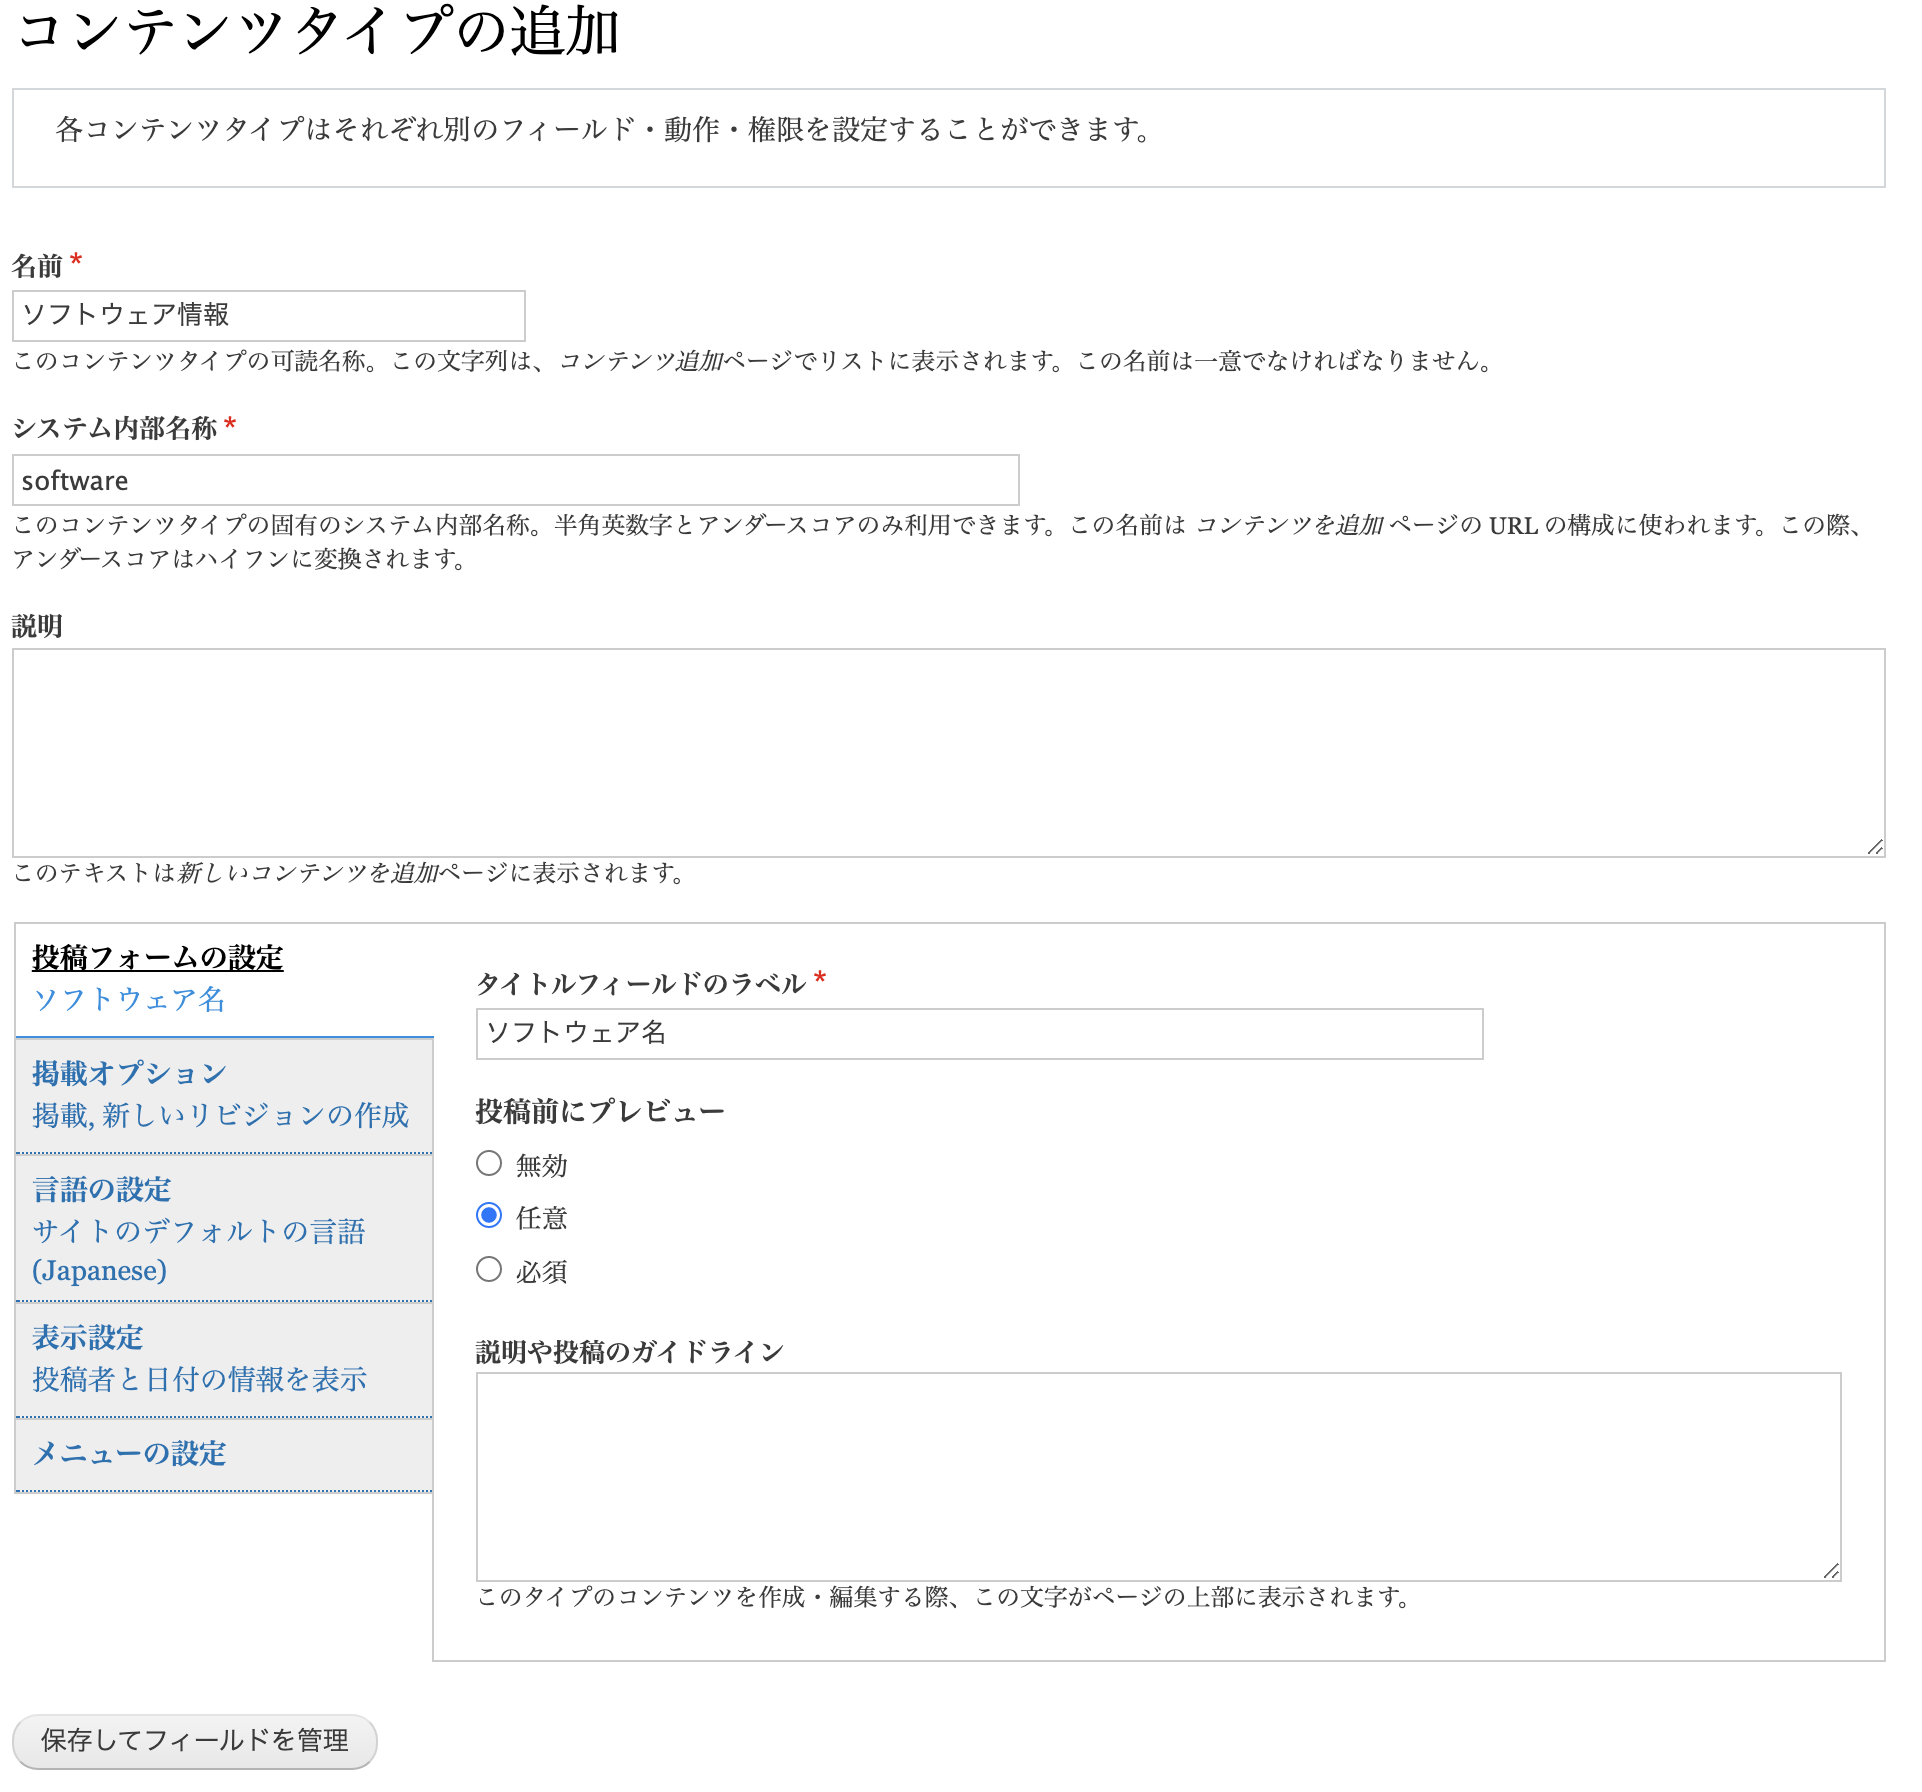
Task: Click the 説明や投稿のガイドライン textarea
Action: point(1157,1476)
